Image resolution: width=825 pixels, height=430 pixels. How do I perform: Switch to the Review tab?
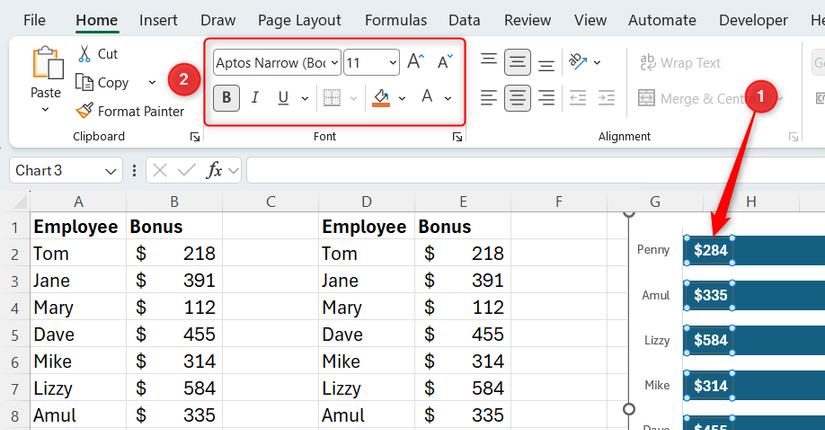point(527,20)
